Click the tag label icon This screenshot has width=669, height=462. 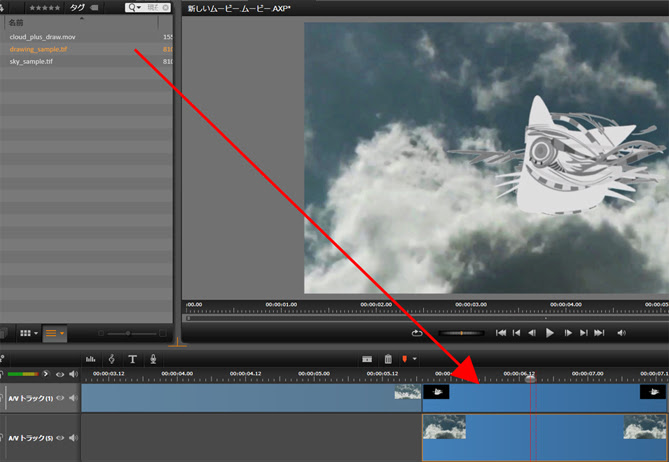tap(94, 8)
